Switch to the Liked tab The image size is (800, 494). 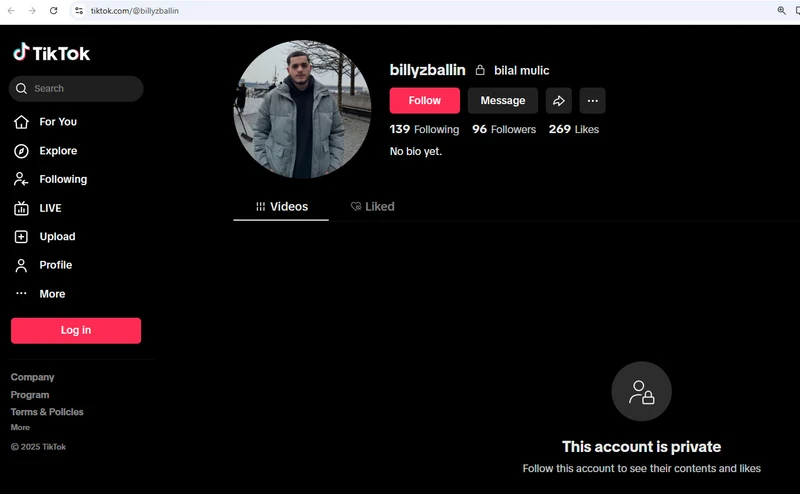point(372,207)
